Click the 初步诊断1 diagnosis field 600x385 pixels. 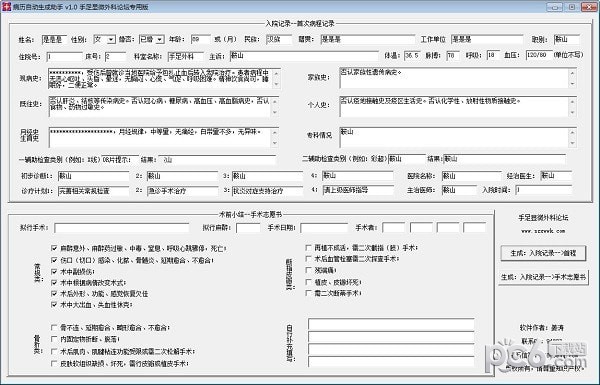coord(94,176)
